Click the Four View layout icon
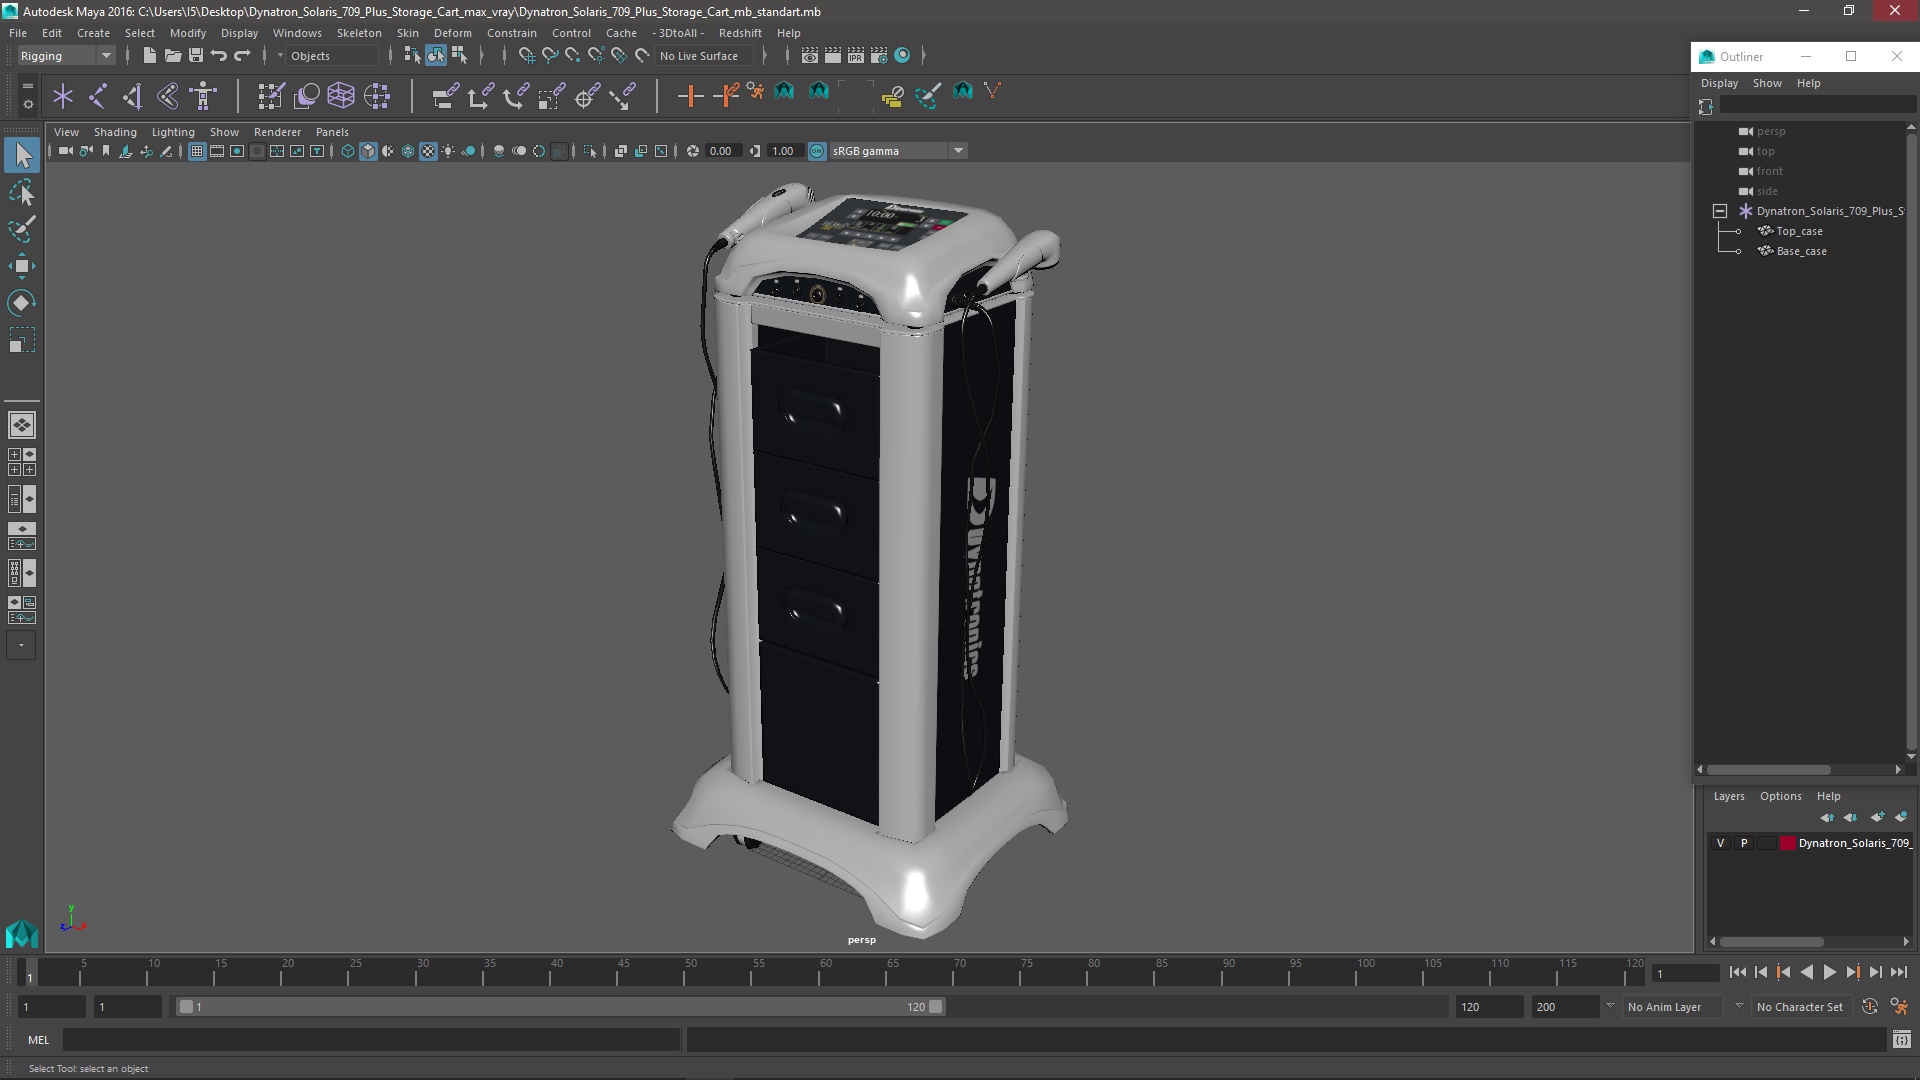 pyautogui.click(x=22, y=462)
